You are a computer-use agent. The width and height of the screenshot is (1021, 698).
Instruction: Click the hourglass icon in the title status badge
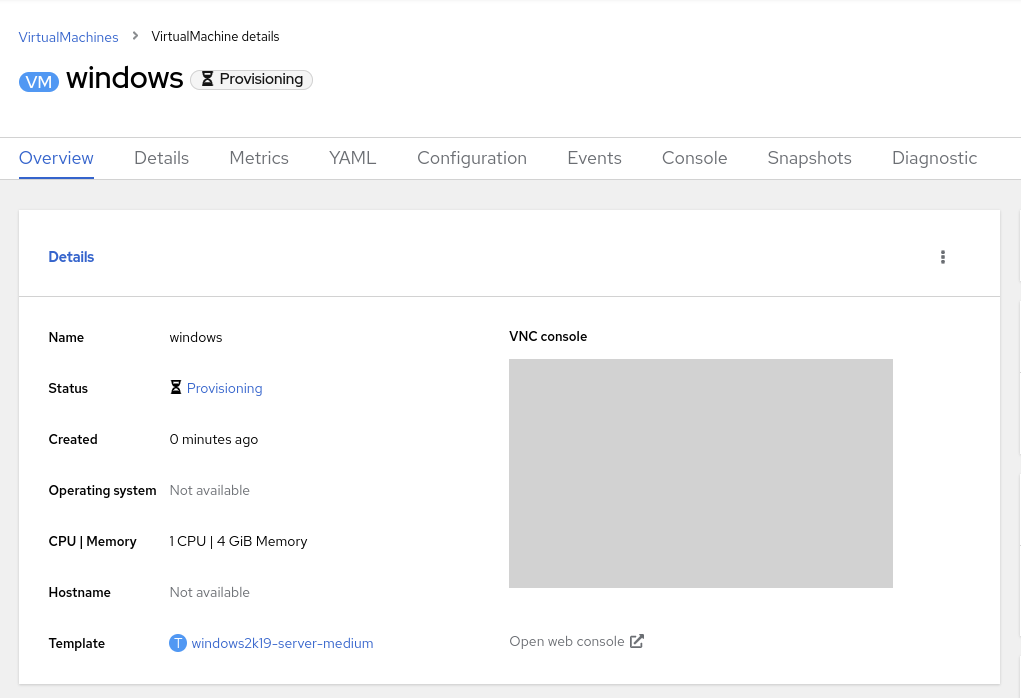(207, 79)
